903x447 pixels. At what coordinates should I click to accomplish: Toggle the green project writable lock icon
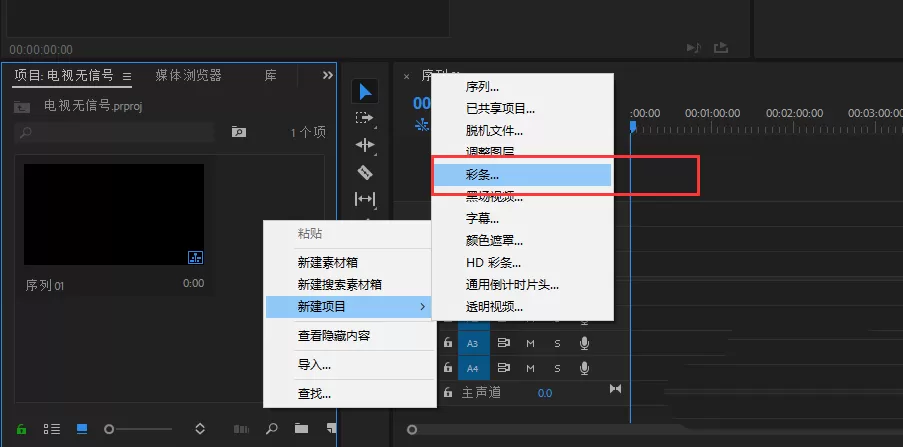pyautogui.click(x=21, y=429)
